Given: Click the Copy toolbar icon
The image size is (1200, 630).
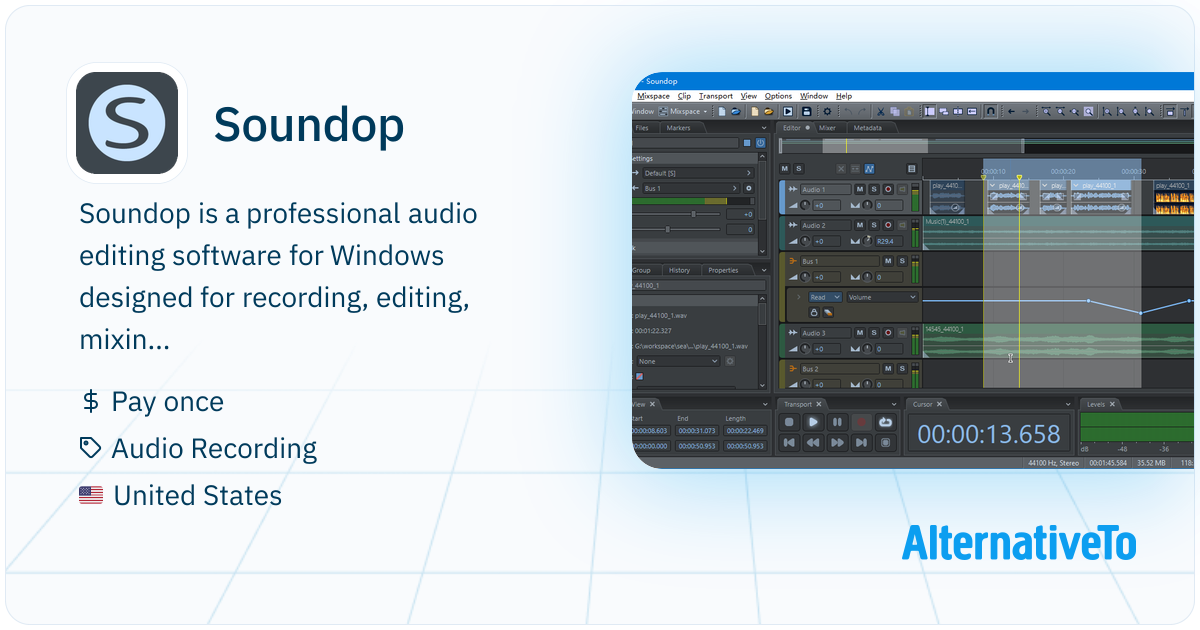Looking at the screenshot, I should pyautogui.click(x=895, y=112).
